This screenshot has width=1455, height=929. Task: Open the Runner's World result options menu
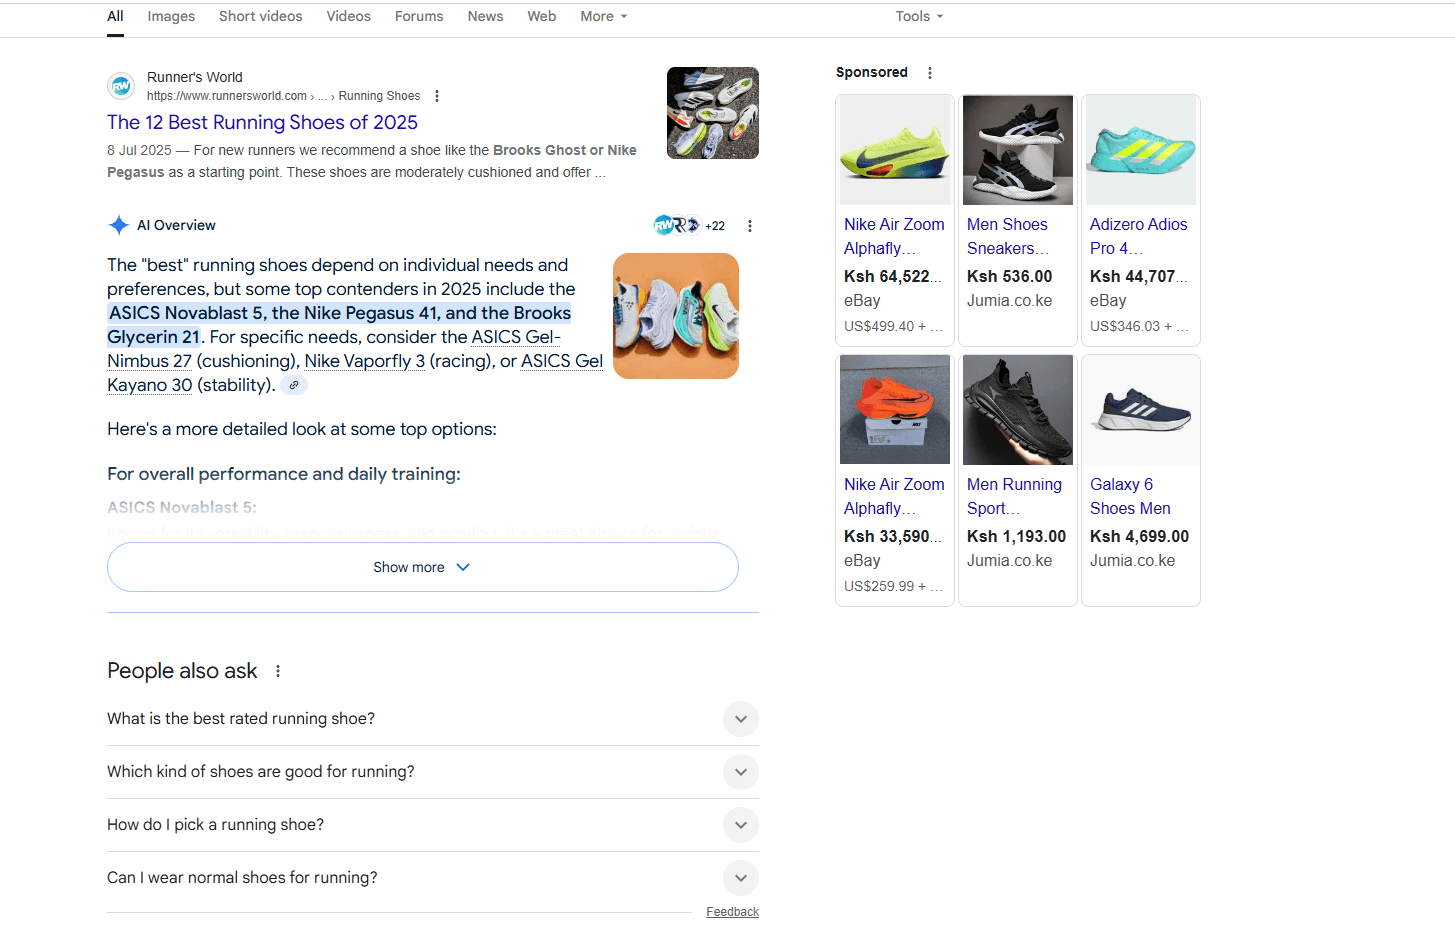point(437,96)
